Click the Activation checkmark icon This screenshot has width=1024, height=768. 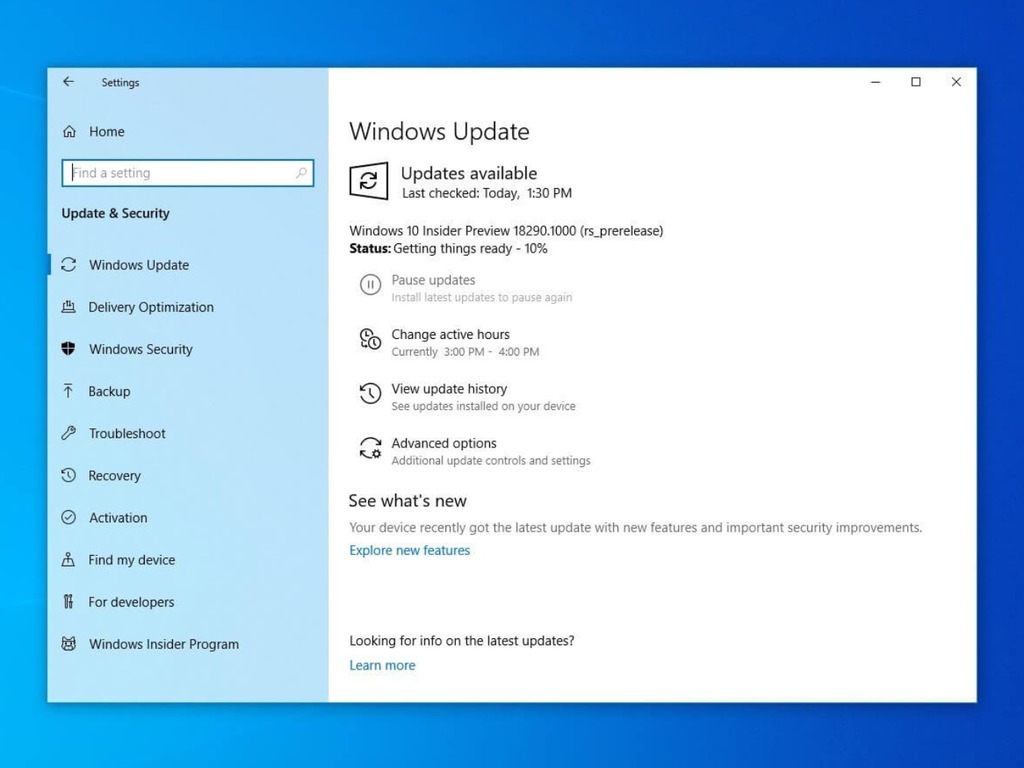[x=69, y=517]
